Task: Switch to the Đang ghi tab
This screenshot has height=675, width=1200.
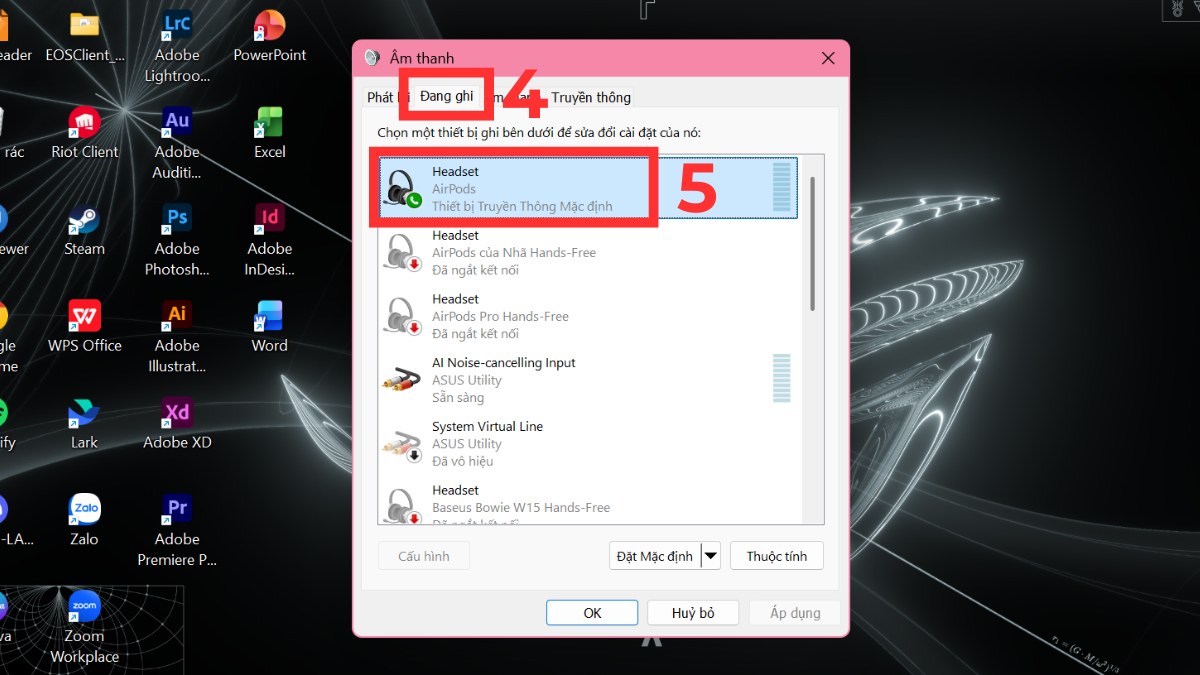Action: [446, 96]
